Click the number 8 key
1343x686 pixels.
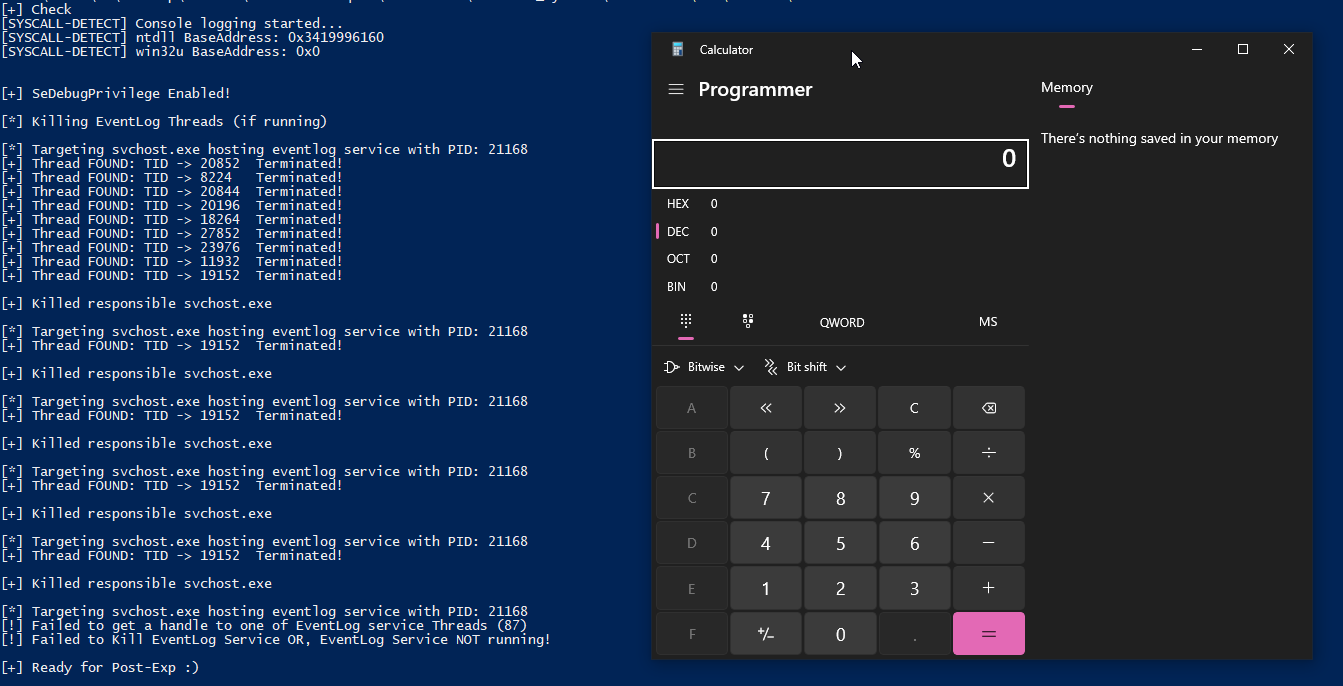pos(840,498)
